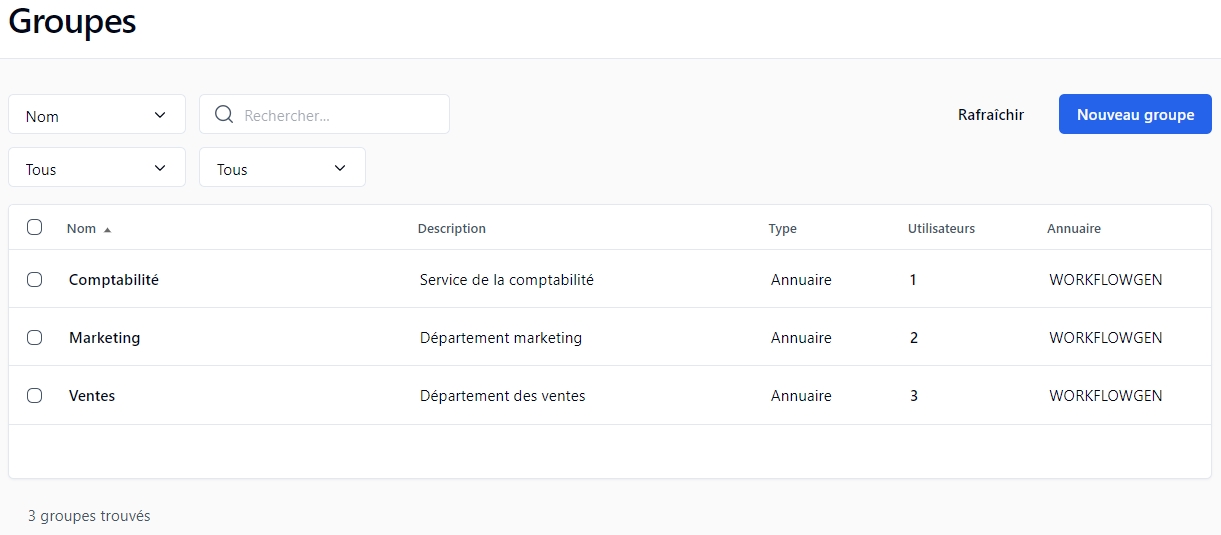Click the Annuaire column header
The image size is (1221, 535).
[x=1073, y=229]
